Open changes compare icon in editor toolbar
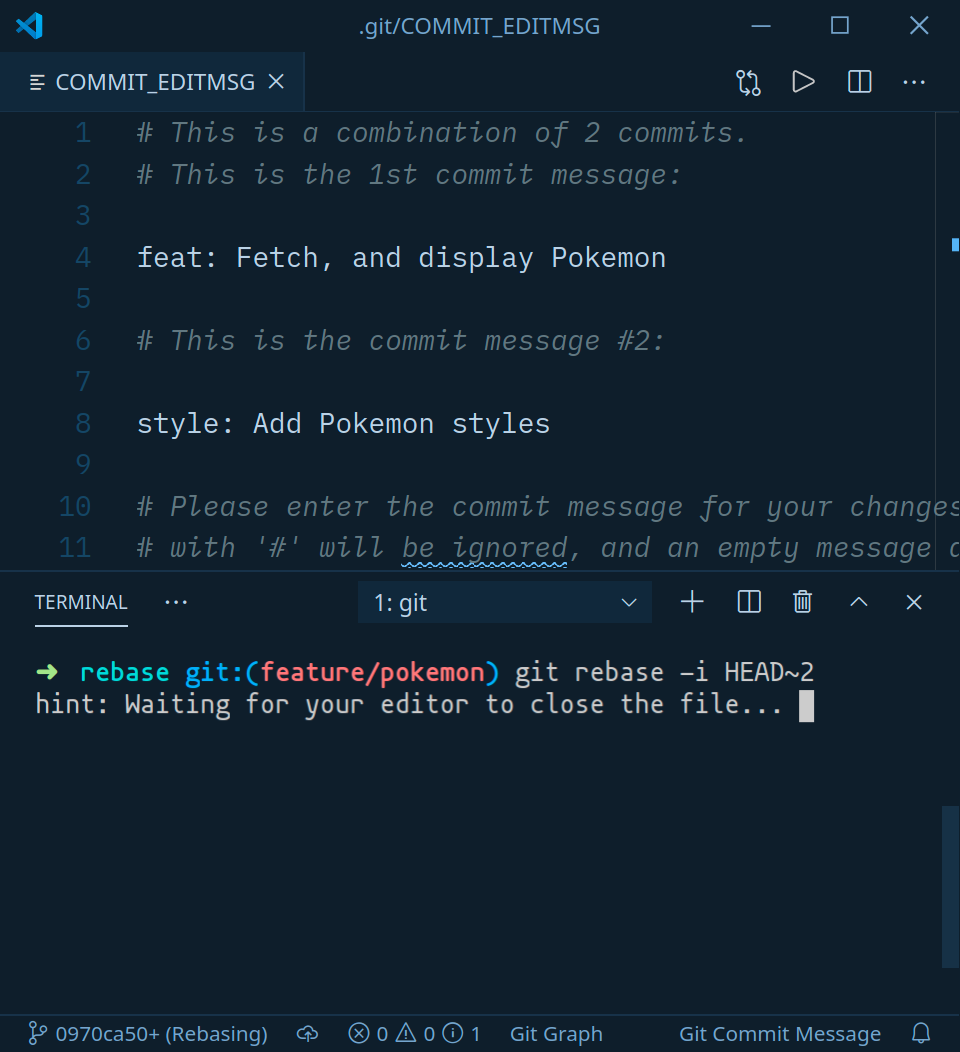This screenshot has width=960, height=1052. click(748, 83)
